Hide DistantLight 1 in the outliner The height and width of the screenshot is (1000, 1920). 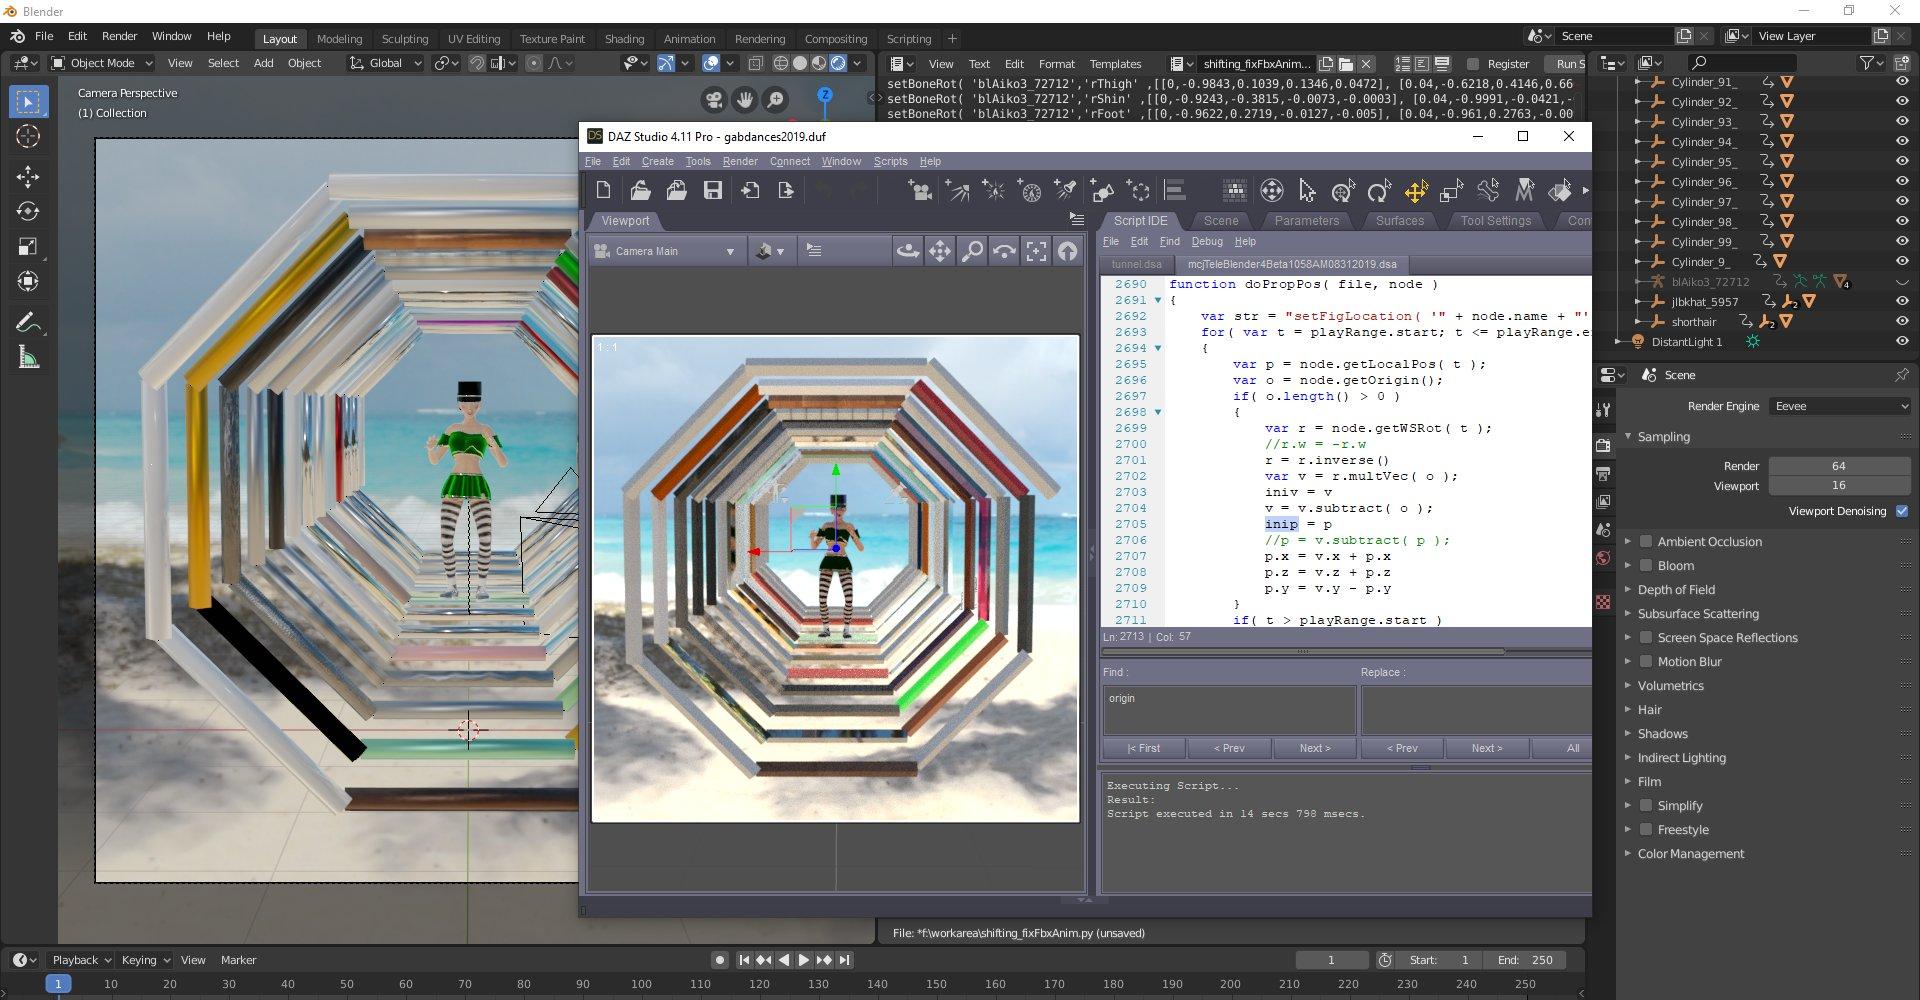(1902, 342)
